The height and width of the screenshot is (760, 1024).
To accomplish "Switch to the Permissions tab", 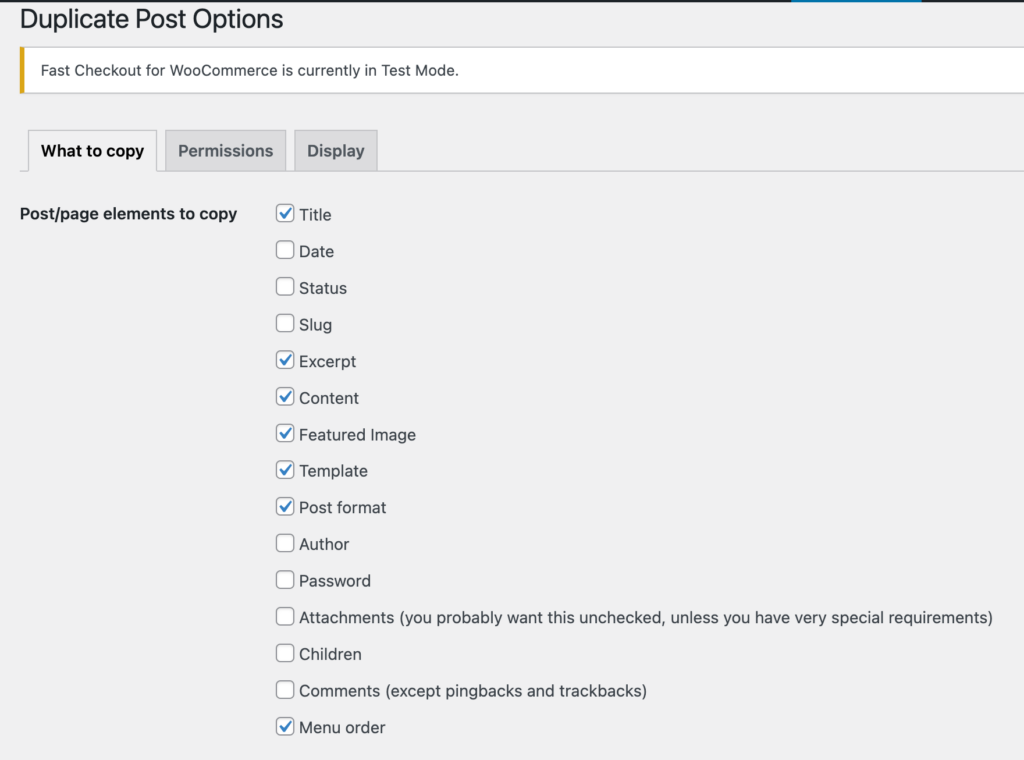I will (225, 150).
